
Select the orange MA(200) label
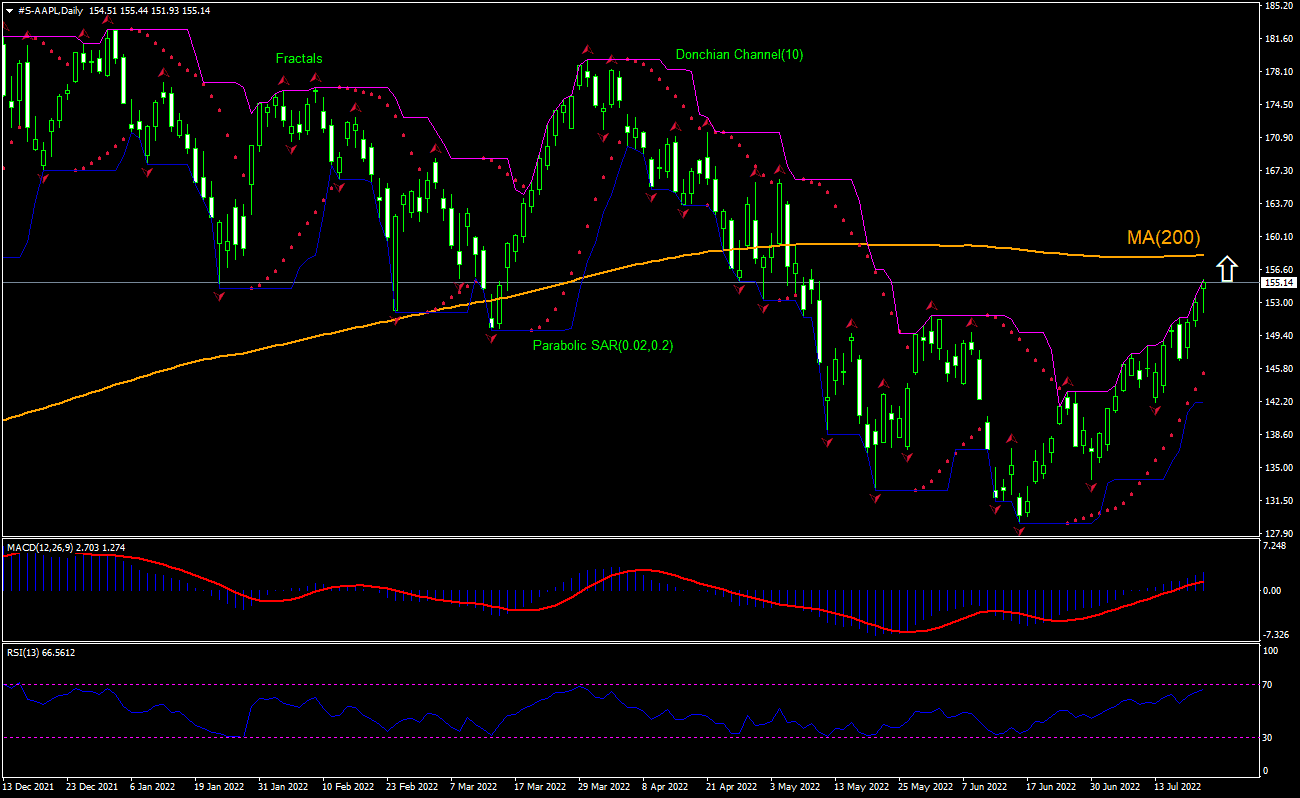click(x=1163, y=237)
